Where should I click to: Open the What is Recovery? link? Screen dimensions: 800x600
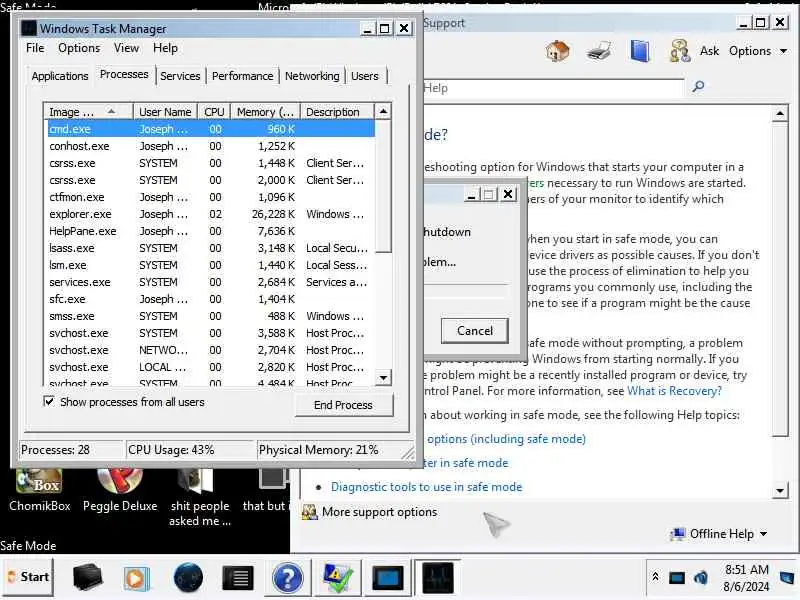tap(674, 391)
